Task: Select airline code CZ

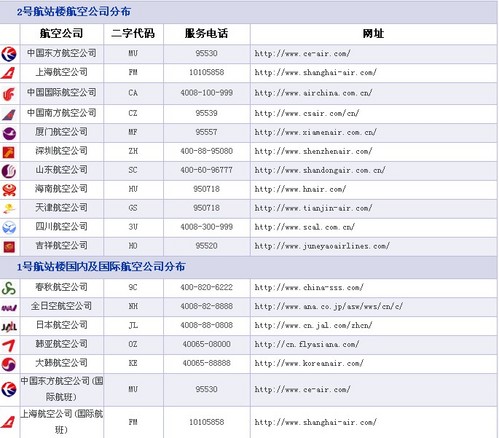Action: pyautogui.click(x=133, y=113)
